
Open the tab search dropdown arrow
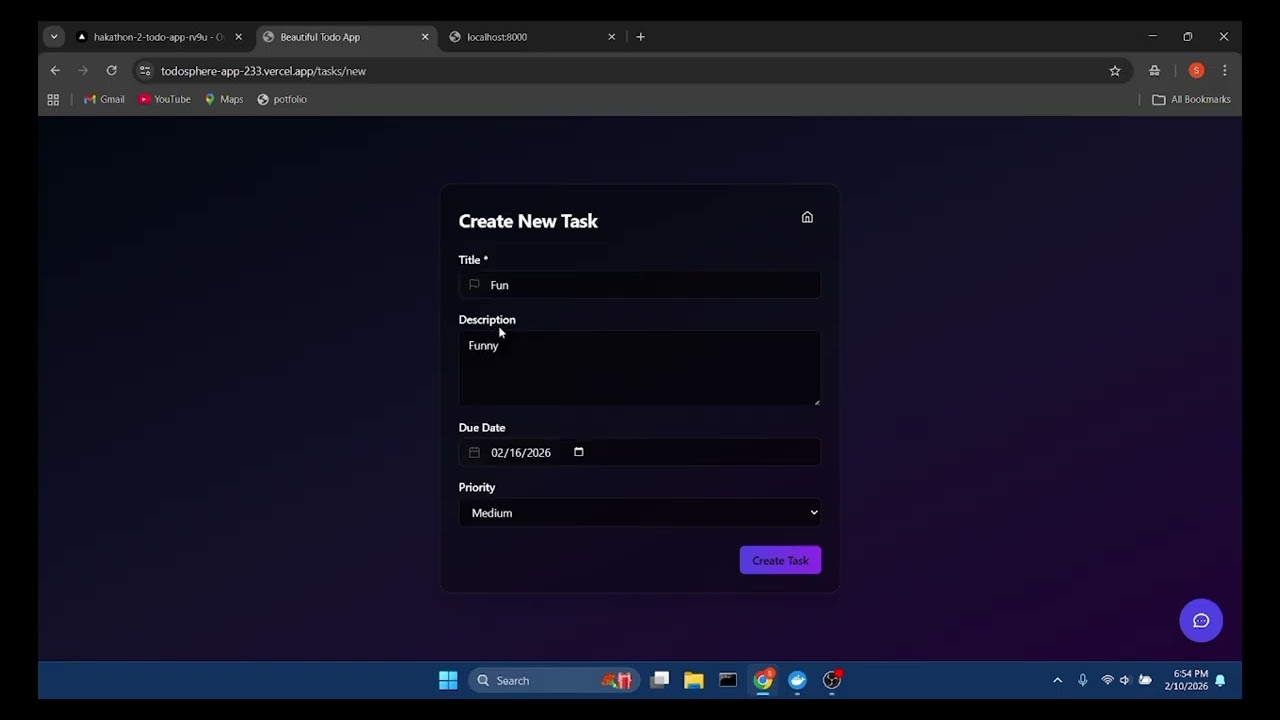tap(54, 37)
